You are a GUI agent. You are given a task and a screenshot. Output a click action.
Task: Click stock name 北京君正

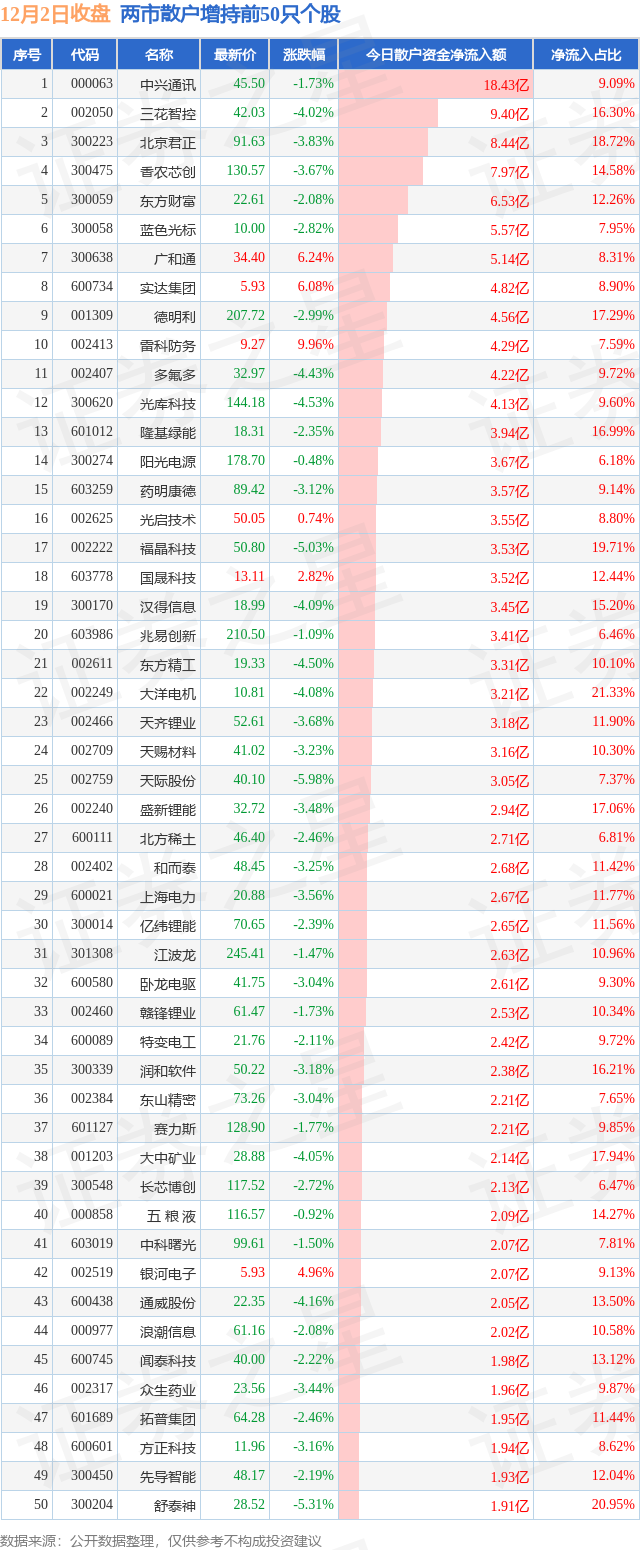pos(168,142)
